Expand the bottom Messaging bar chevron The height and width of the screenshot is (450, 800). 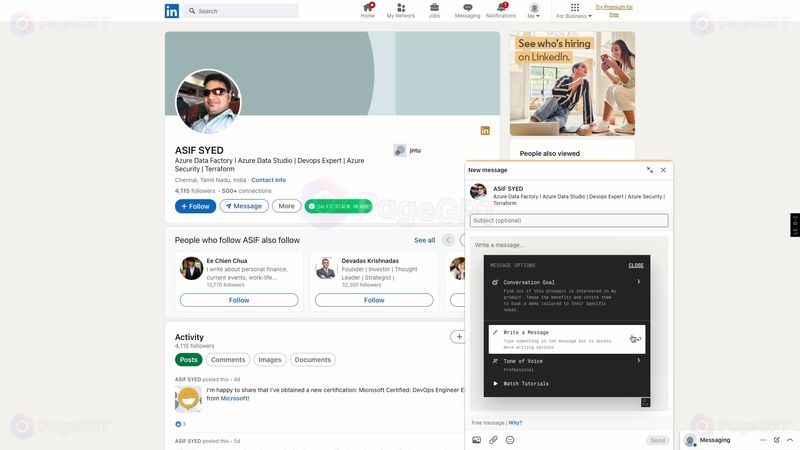(790, 440)
